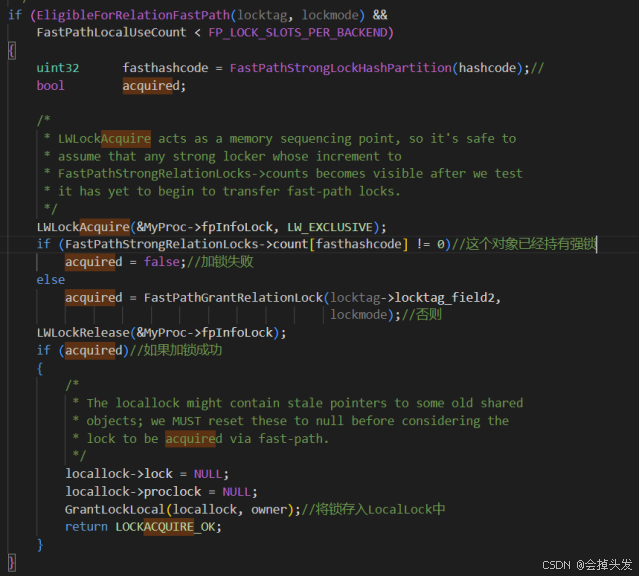This screenshot has width=639, height=577.
Task: Click locallock->proclock assignment target
Action: pos(133,491)
